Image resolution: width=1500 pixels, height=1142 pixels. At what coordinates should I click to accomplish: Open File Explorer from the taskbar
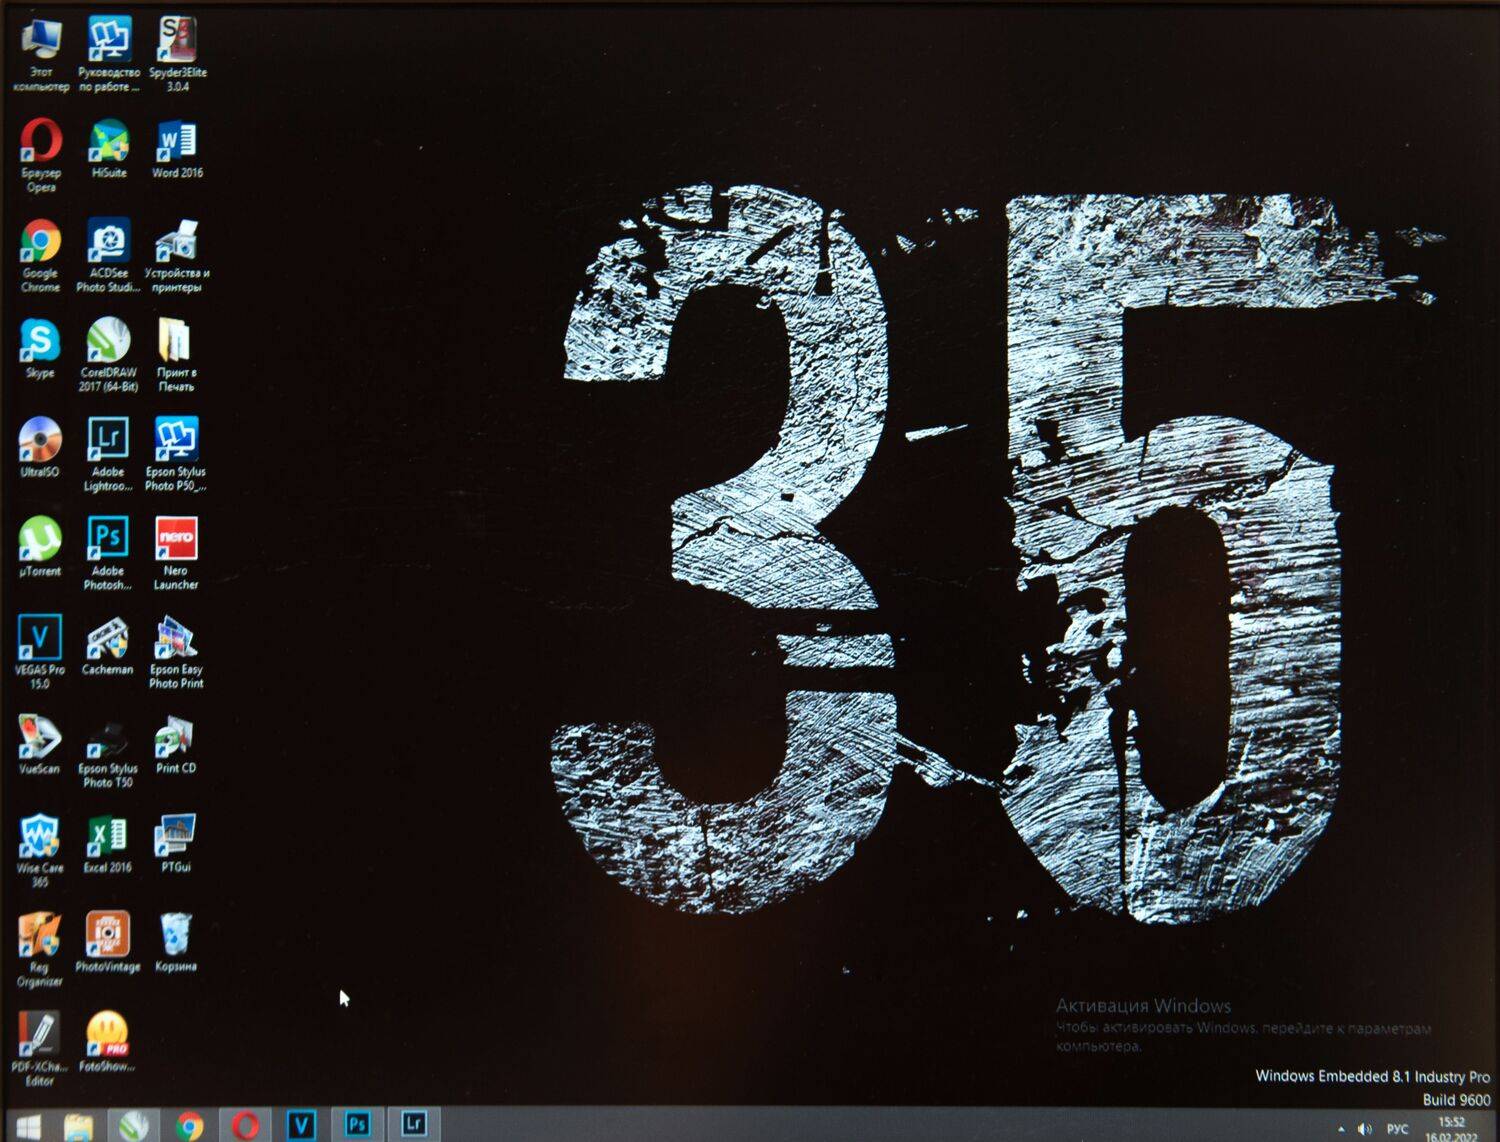(78, 1126)
